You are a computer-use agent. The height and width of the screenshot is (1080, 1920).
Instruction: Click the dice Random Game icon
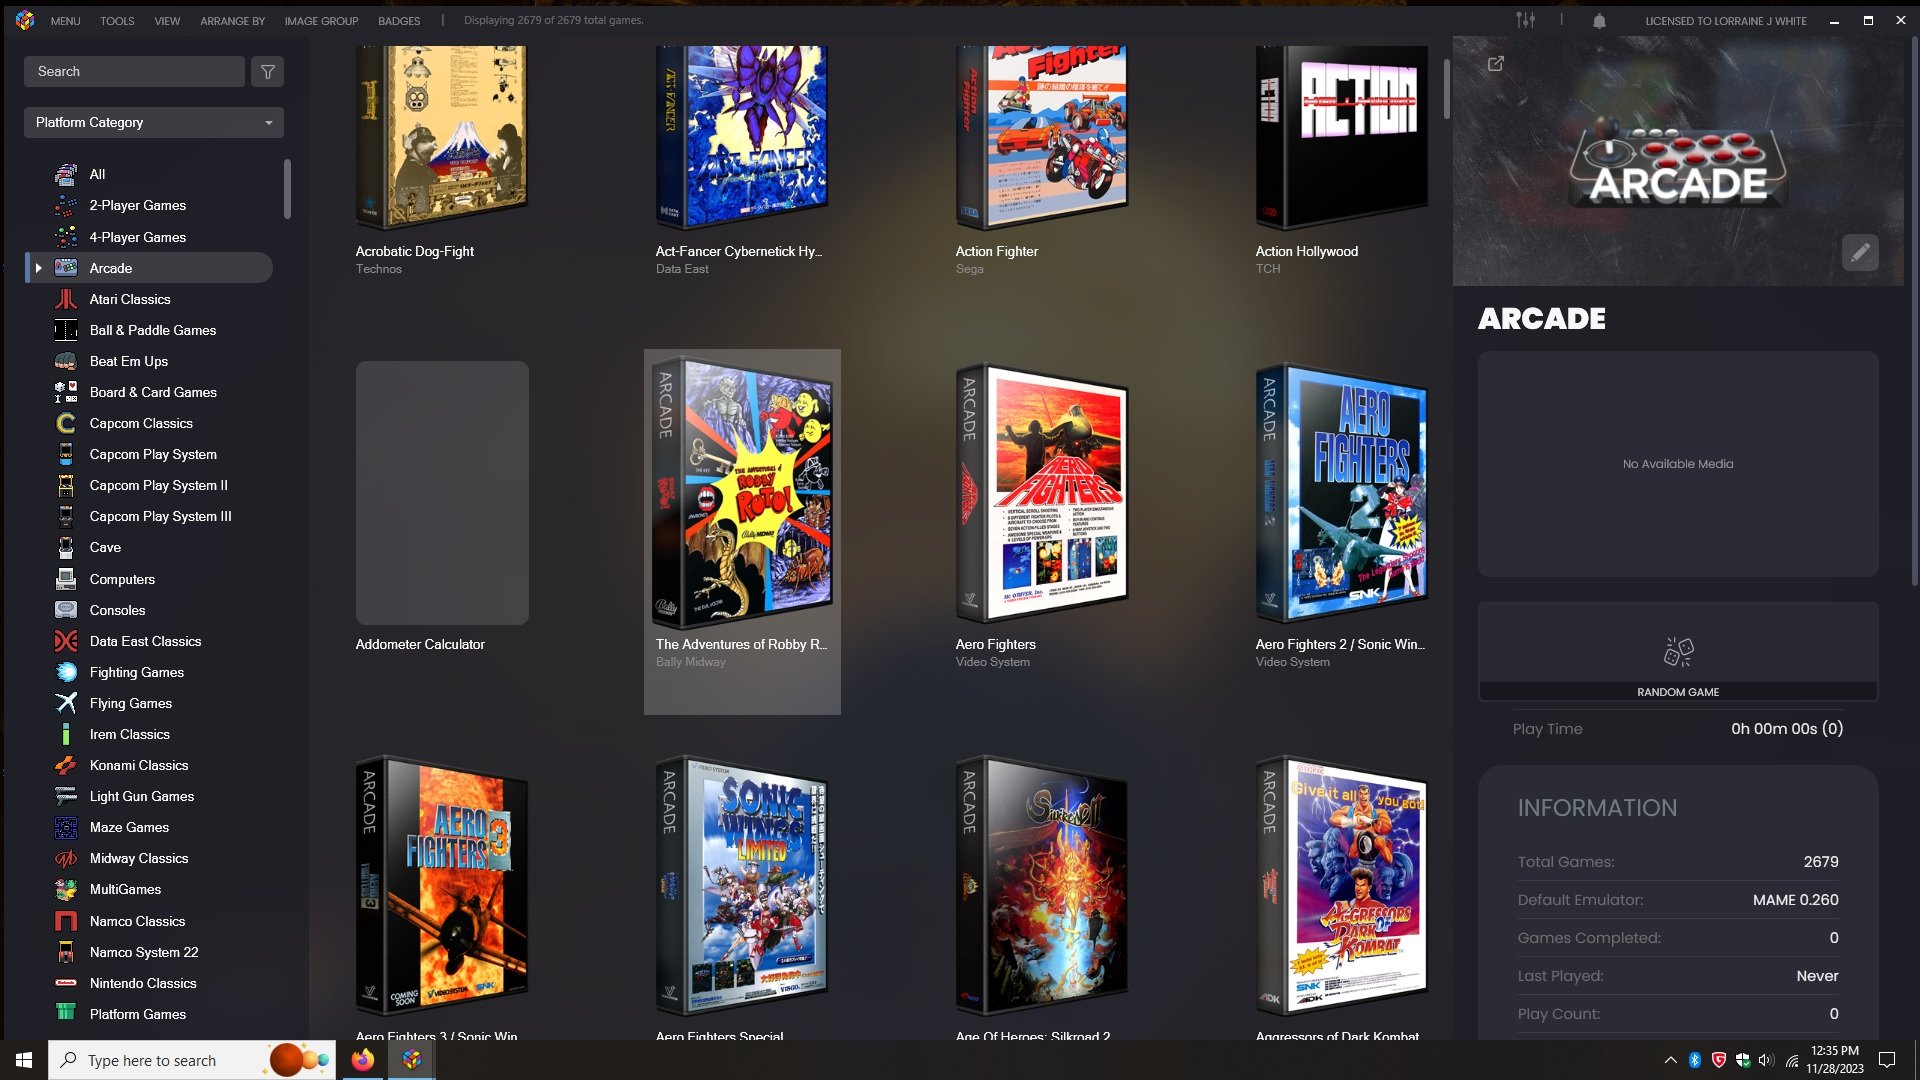[x=1678, y=652]
